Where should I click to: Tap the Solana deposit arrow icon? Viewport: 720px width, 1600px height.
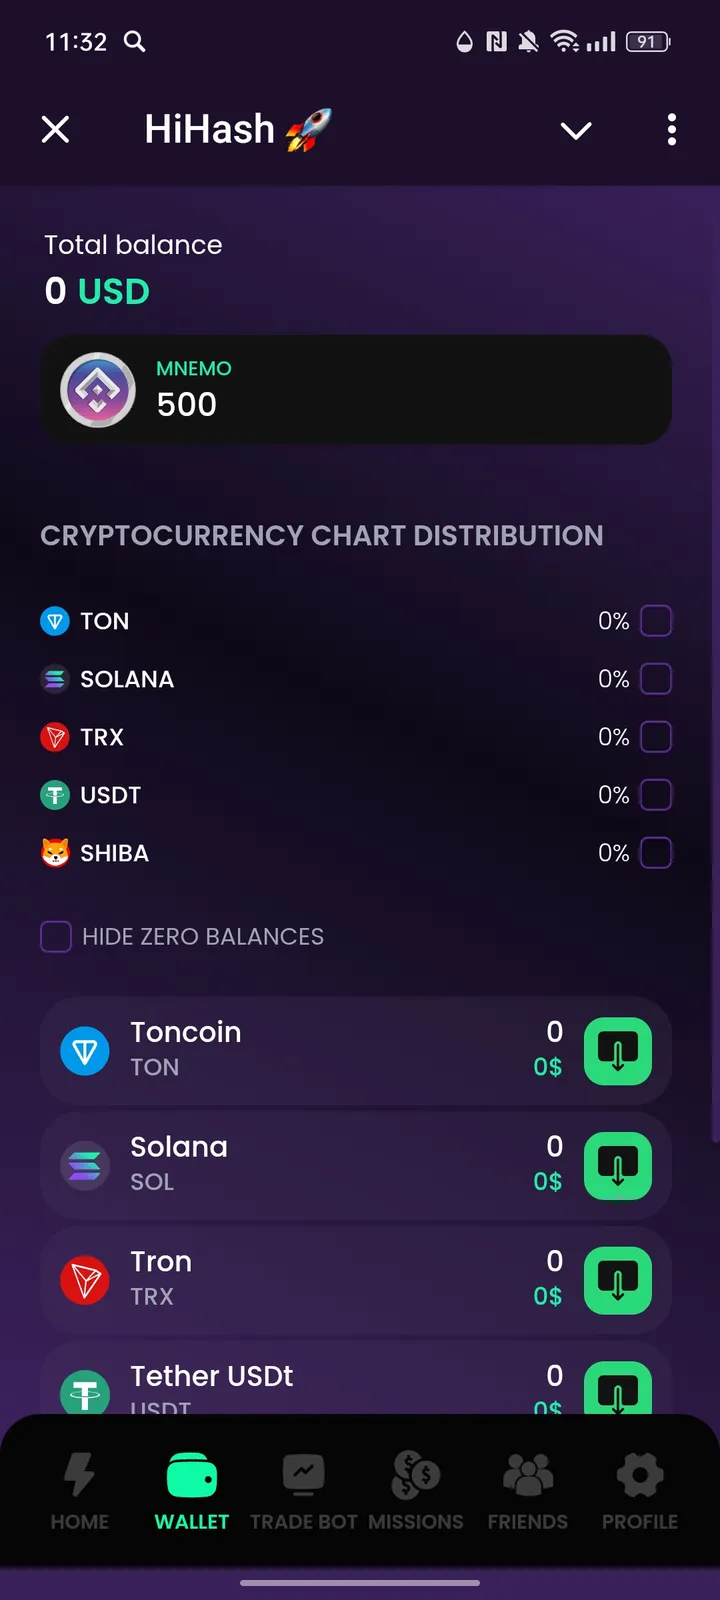coord(617,1166)
